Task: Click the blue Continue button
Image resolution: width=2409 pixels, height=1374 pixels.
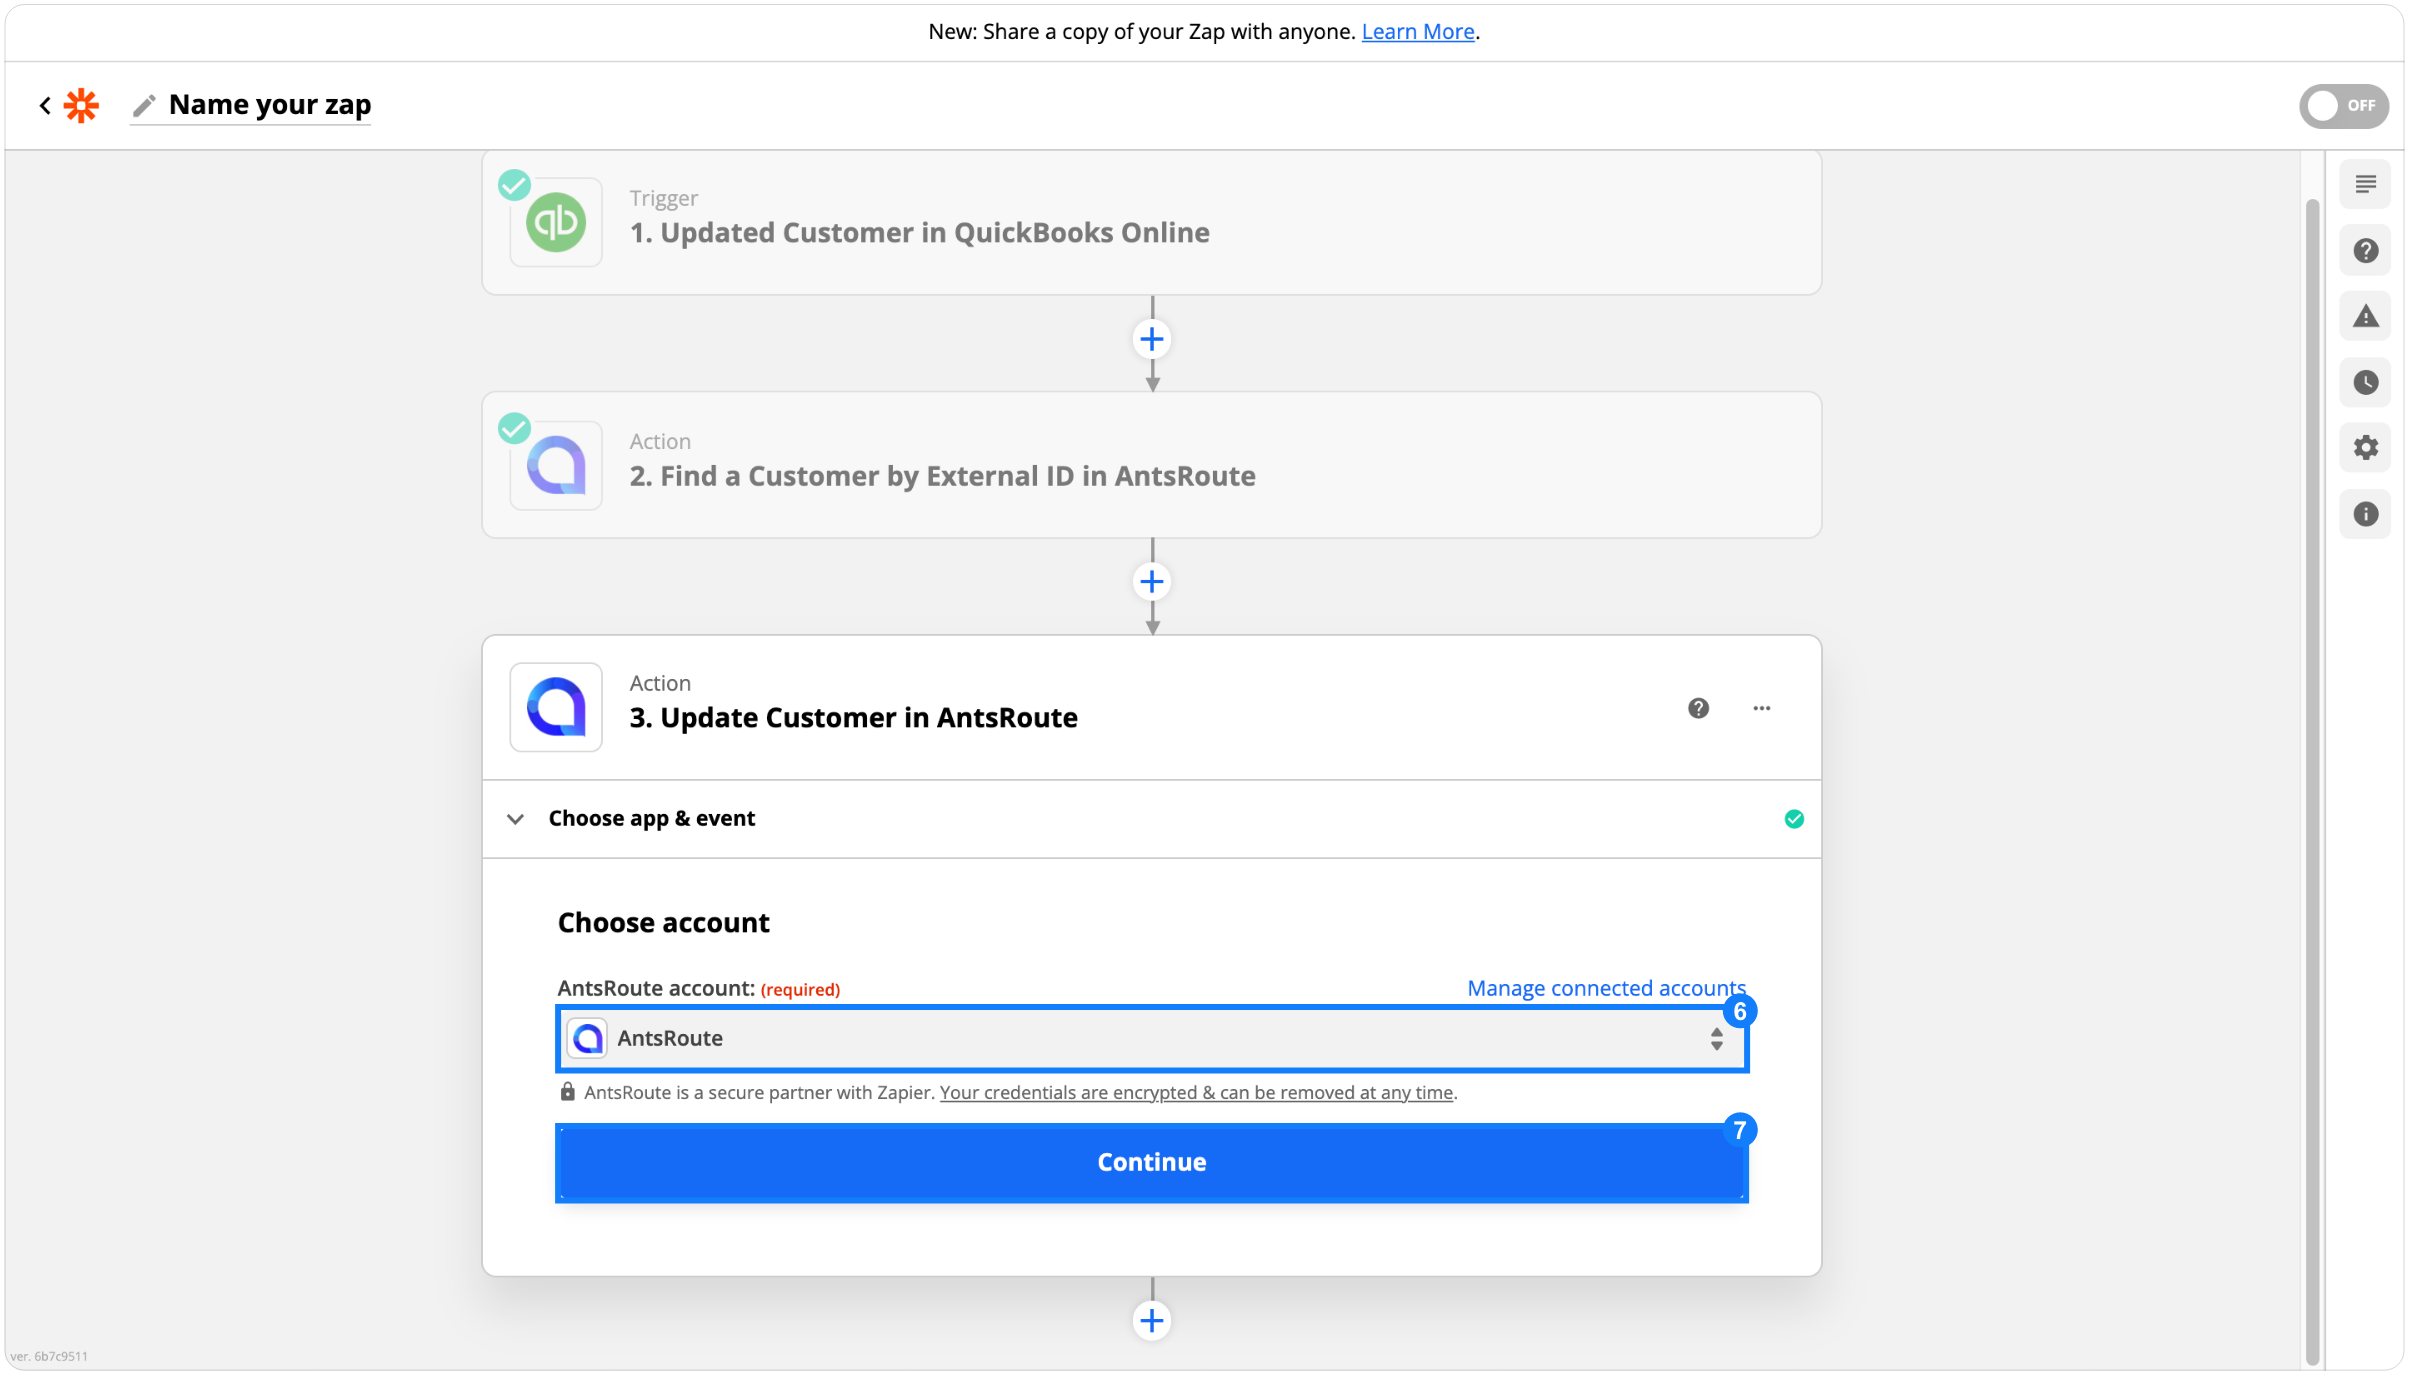Action: pyautogui.click(x=1152, y=1162)
